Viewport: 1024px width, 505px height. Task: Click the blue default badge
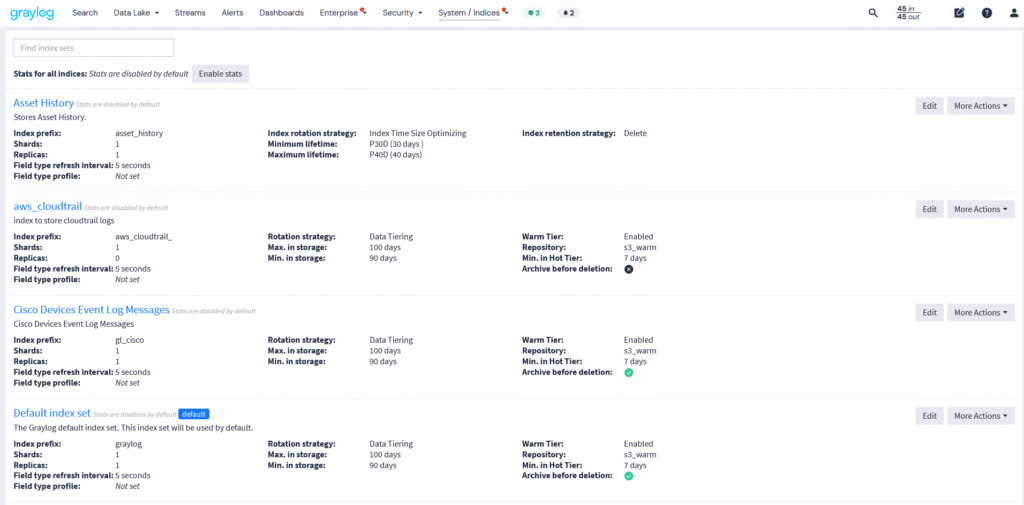[x=194, y=414]
